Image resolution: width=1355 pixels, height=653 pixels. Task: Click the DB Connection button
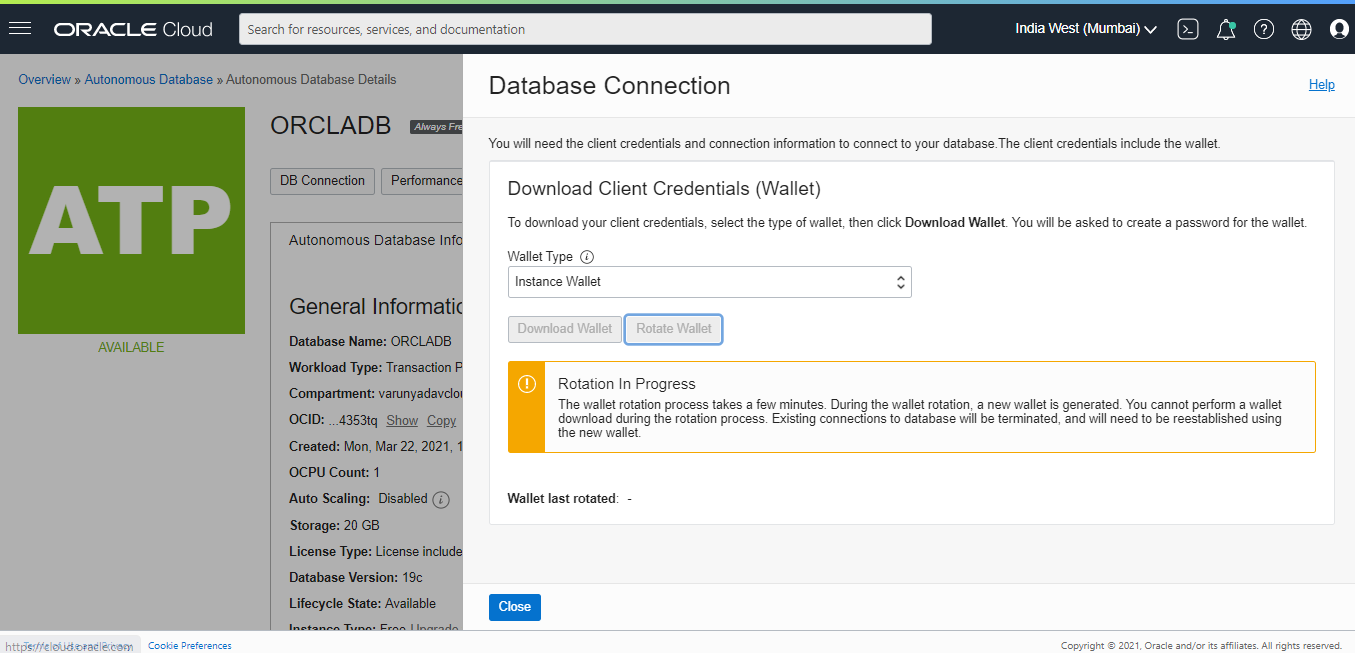[x=322, y=181]
